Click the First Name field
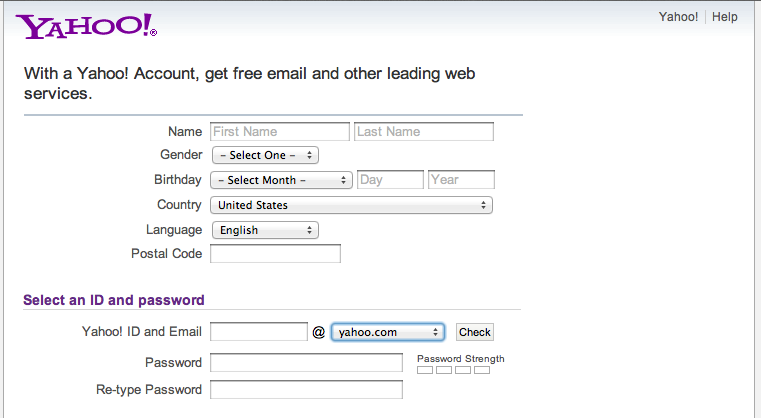The width and height of the screenshot is (761, 418). point(280,131)
